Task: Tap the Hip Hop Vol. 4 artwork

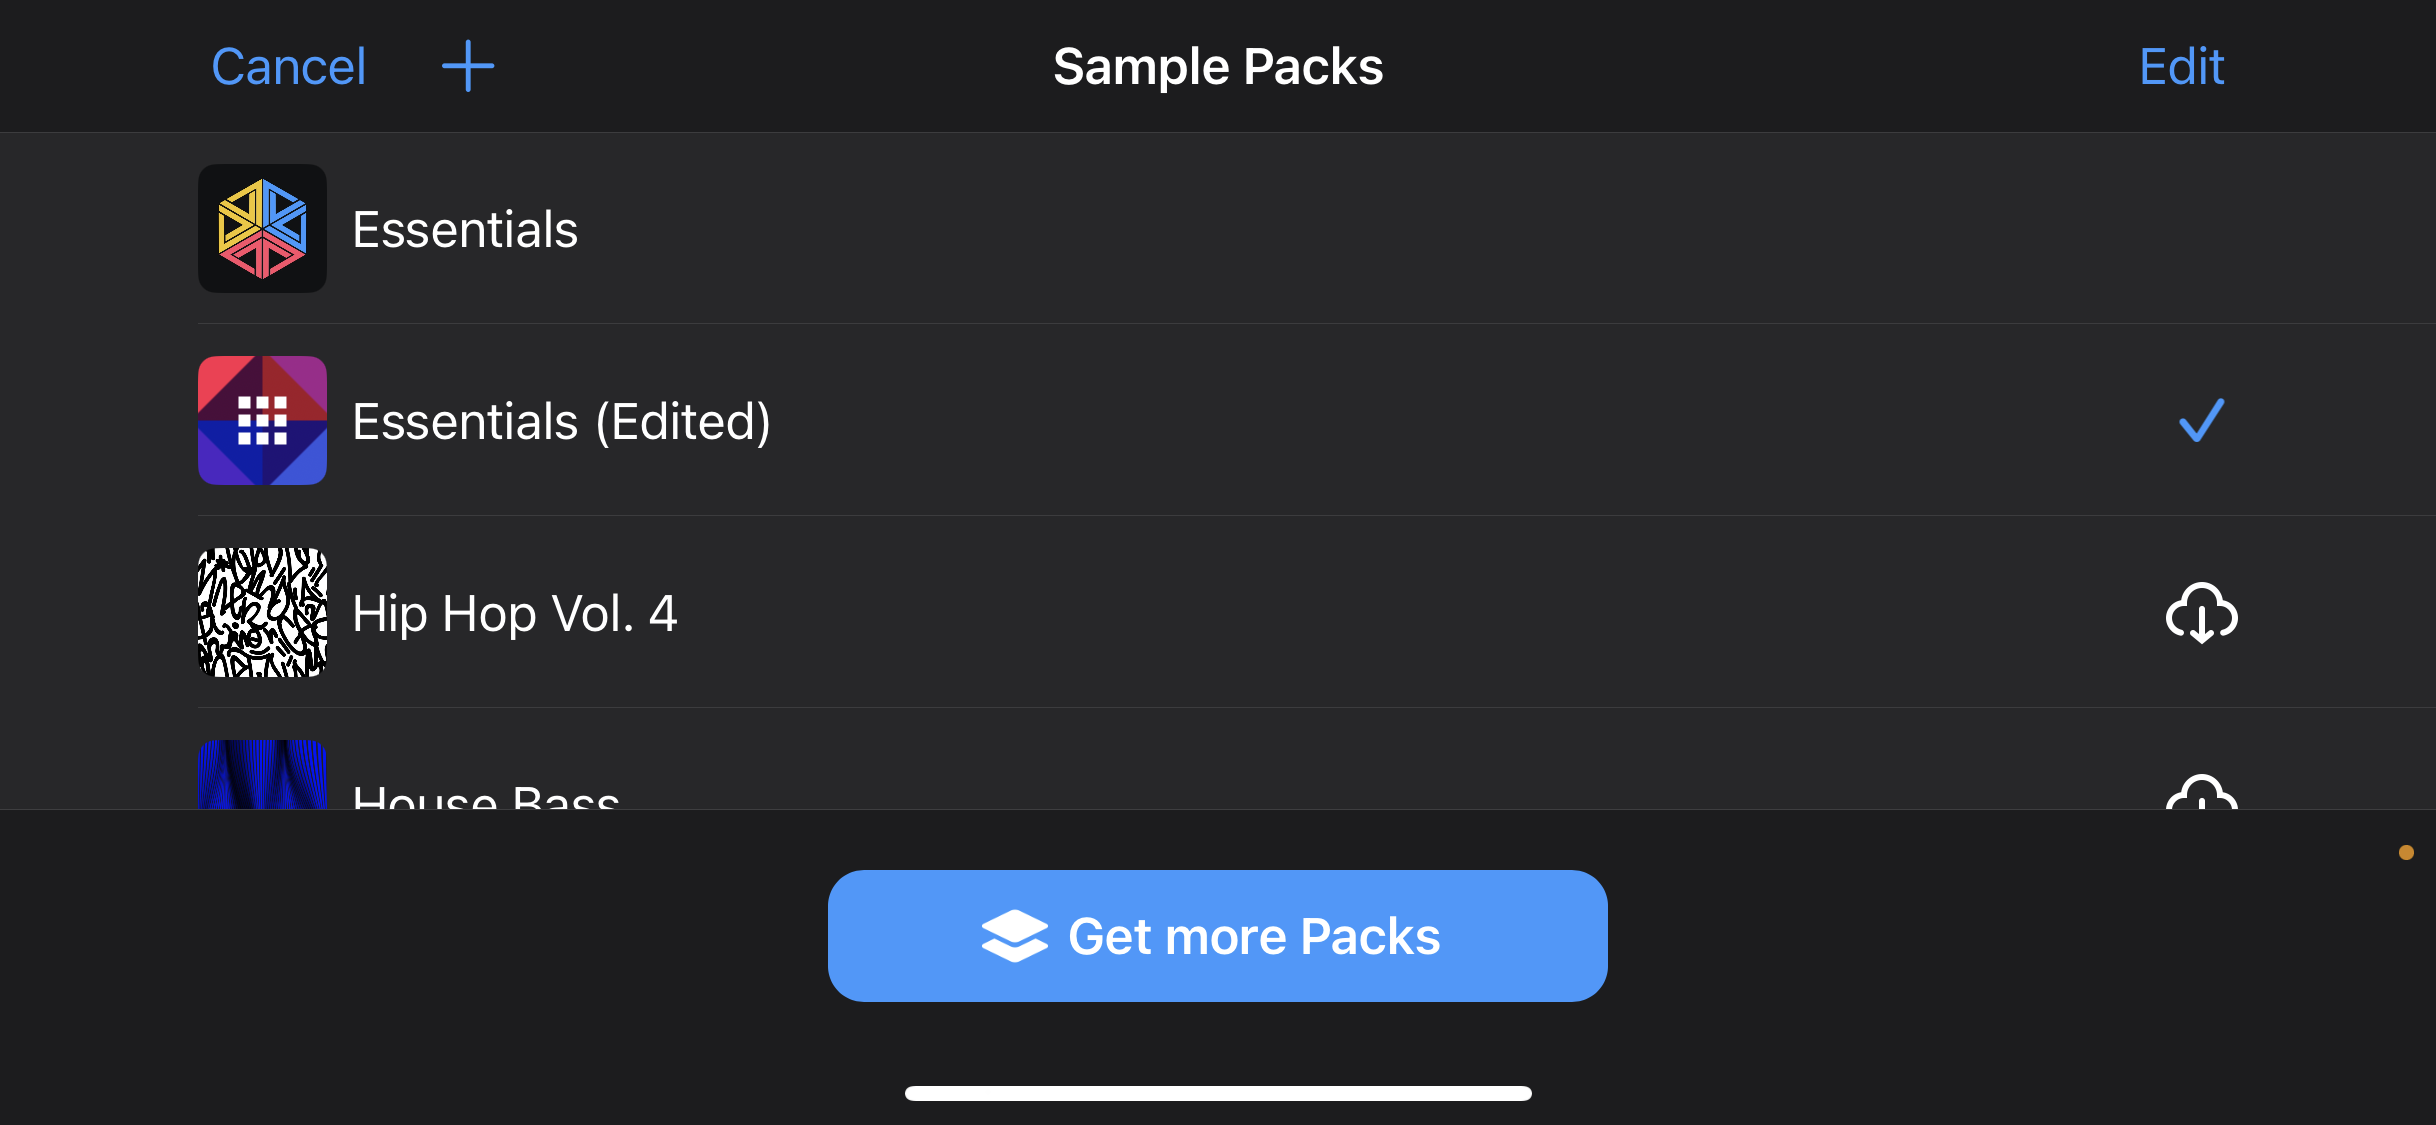Action: point(261,612)
